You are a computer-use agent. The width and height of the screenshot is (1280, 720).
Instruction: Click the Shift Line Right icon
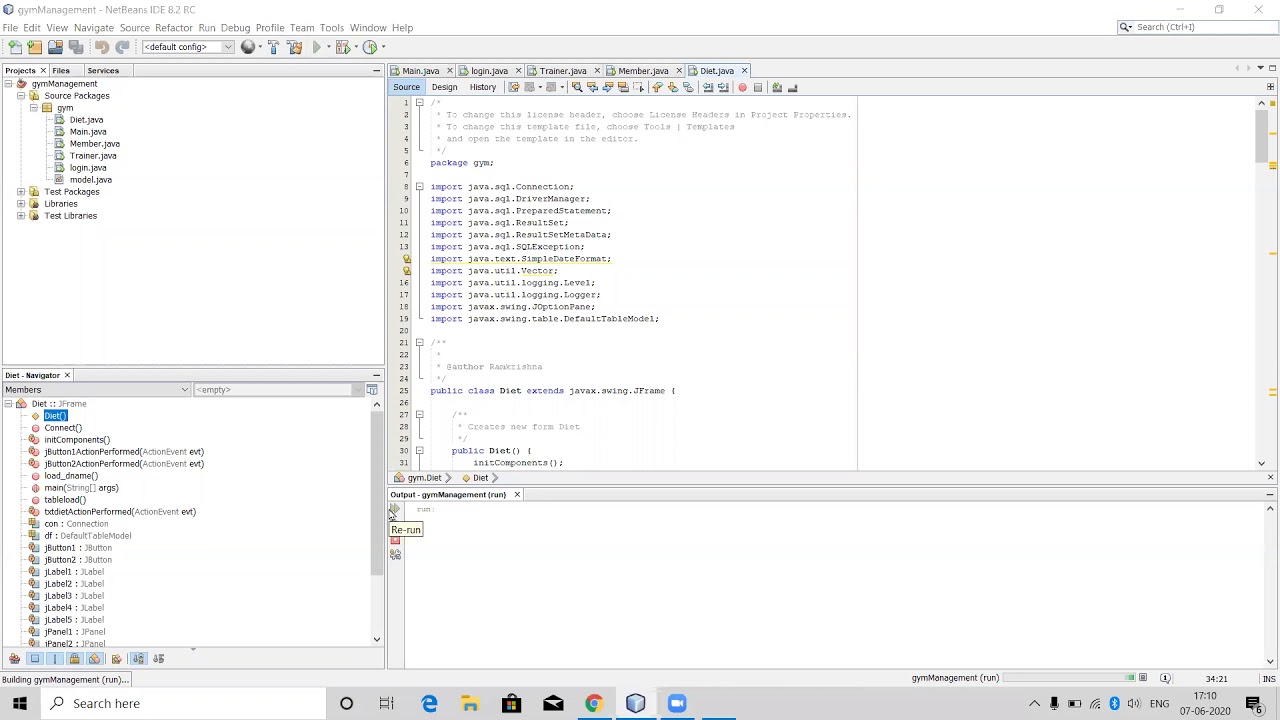[x=722, y=87]
